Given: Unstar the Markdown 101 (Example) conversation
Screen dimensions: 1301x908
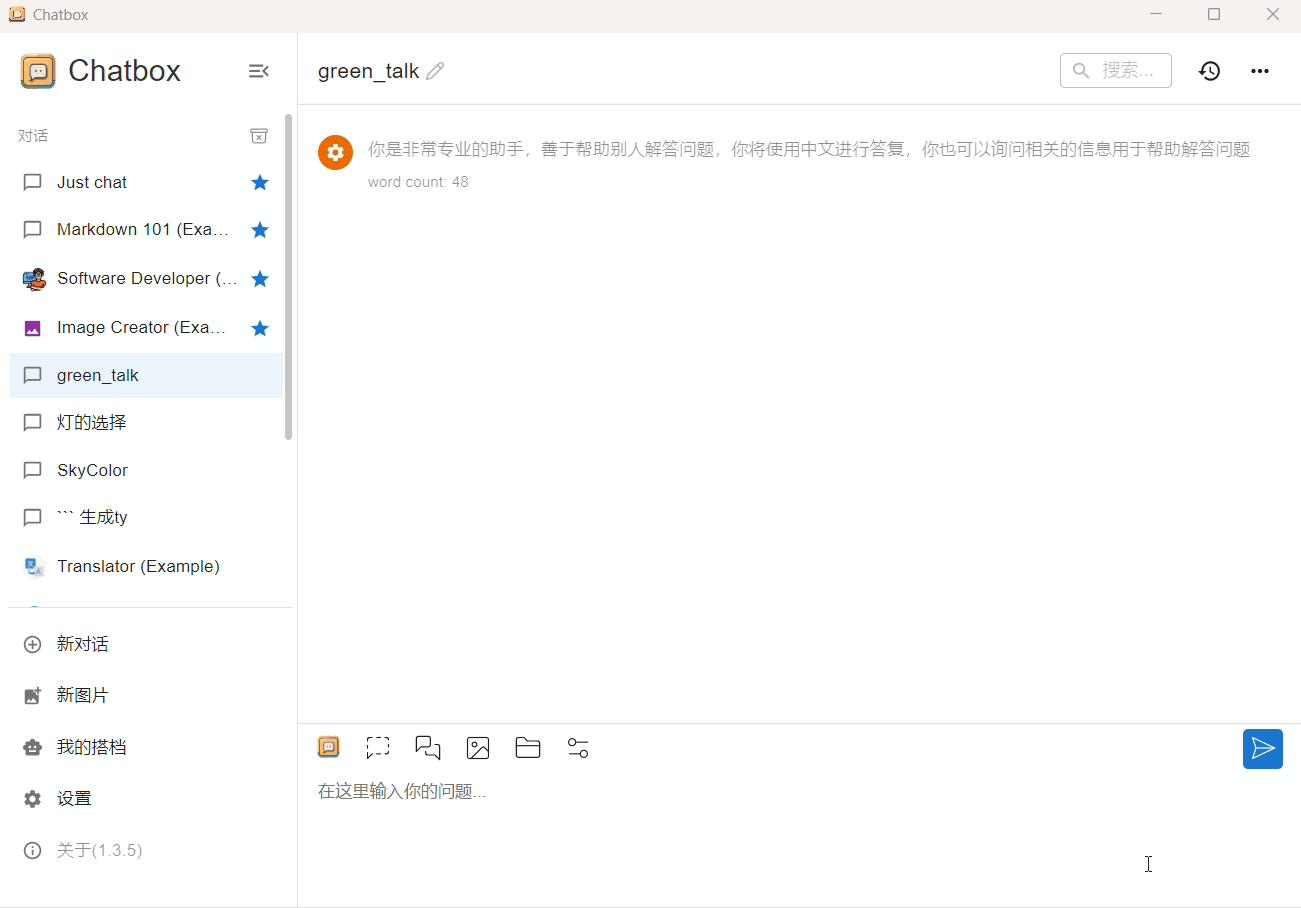Looking at the screenshot, I should [260, 229].
